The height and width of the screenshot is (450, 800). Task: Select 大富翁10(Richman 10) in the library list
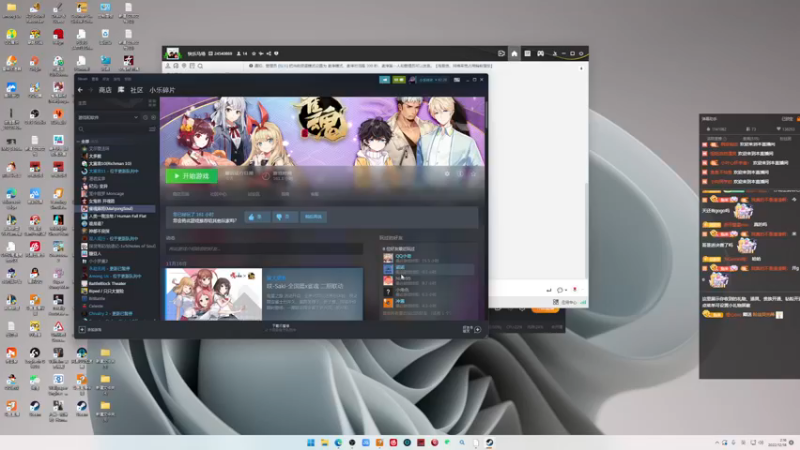pos(110,163)
